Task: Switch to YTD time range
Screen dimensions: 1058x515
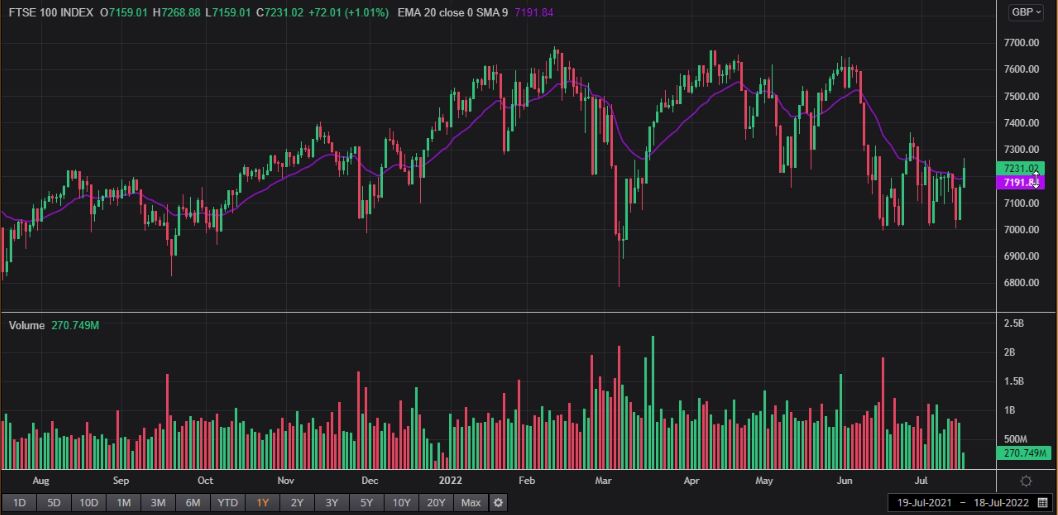Action: point(227,502)
